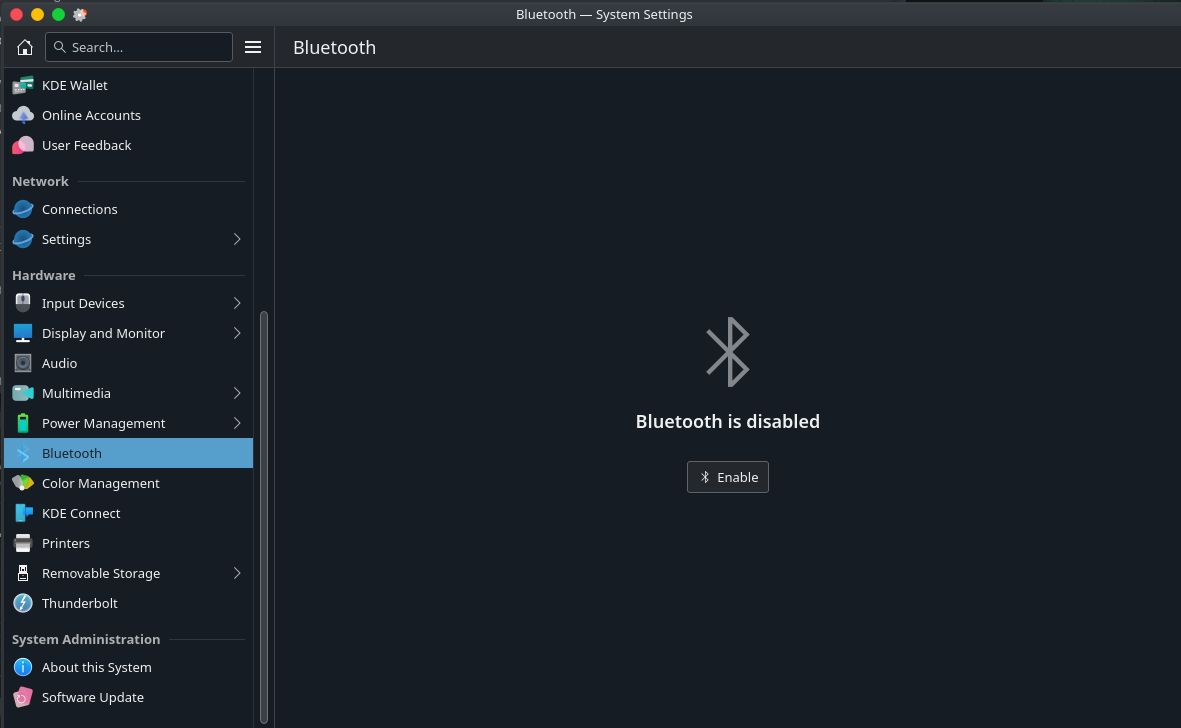Open KDE Connect settings
1181x728 pixels.
[129, 513]
